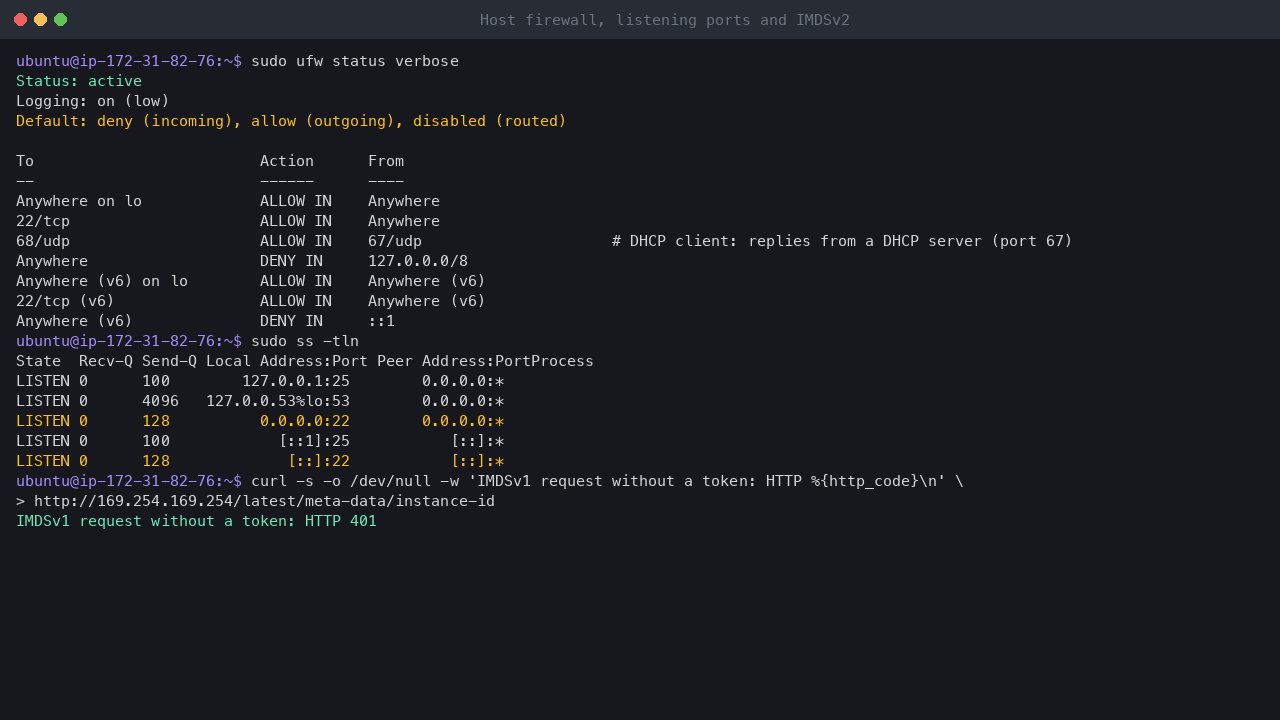The image size is (1280, 720).
Task: Click the window title 'Host firewall, listening ports and IMDSv2'
Action: click(x=665, y=20)
